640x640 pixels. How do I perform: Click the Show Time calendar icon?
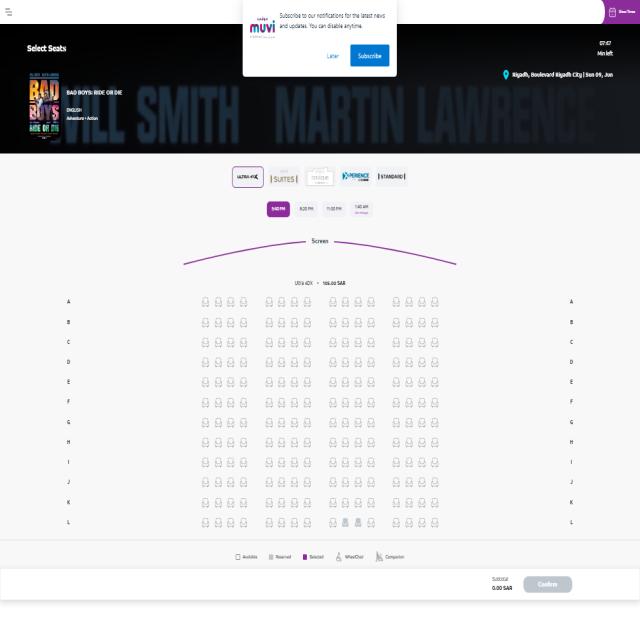coord(612,12)
